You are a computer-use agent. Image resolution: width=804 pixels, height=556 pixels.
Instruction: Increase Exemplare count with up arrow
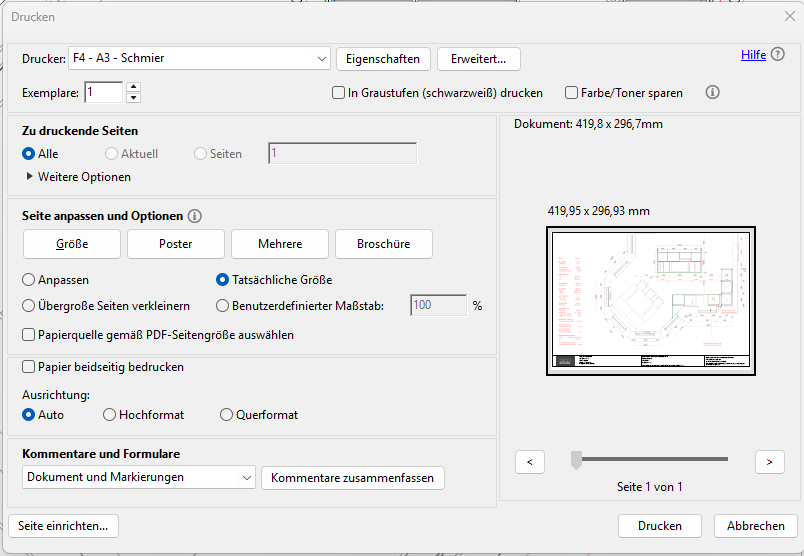coord(134,88)
